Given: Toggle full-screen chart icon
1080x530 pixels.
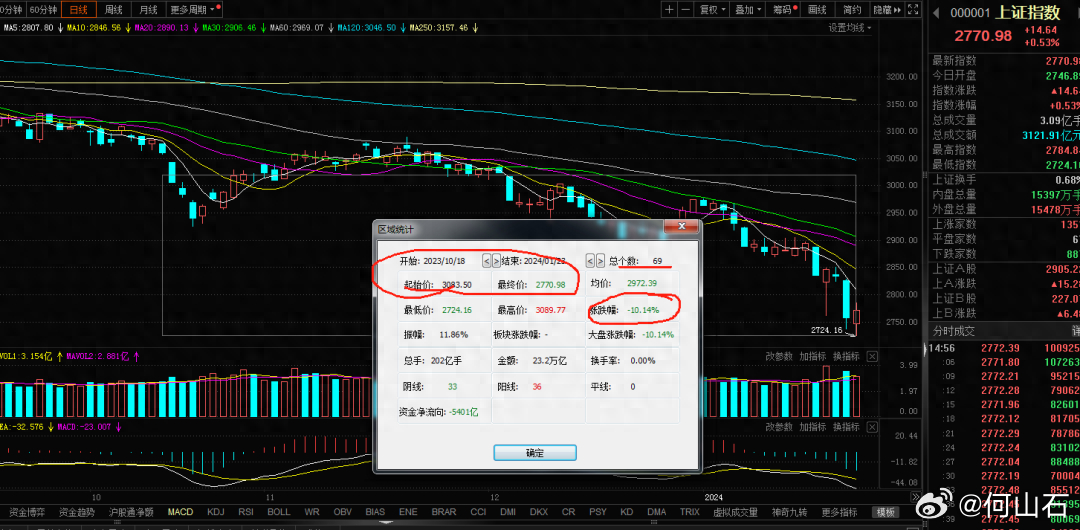Looking at the screenshot, I should click(x=913, y=10).
